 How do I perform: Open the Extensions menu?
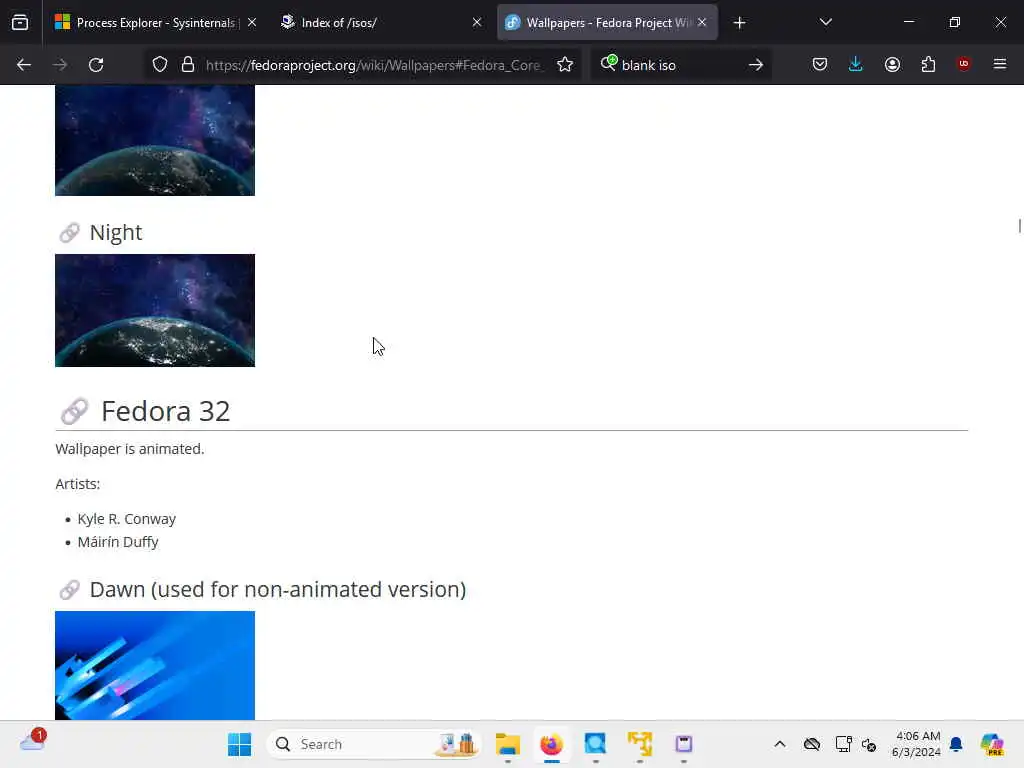(928, 65)
